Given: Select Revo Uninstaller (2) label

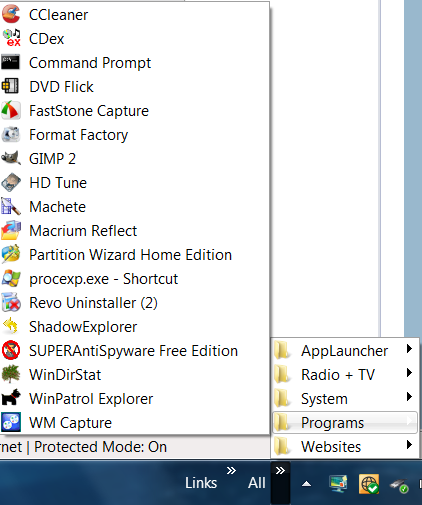Looking at the screenshot, I should coord(93,303).
